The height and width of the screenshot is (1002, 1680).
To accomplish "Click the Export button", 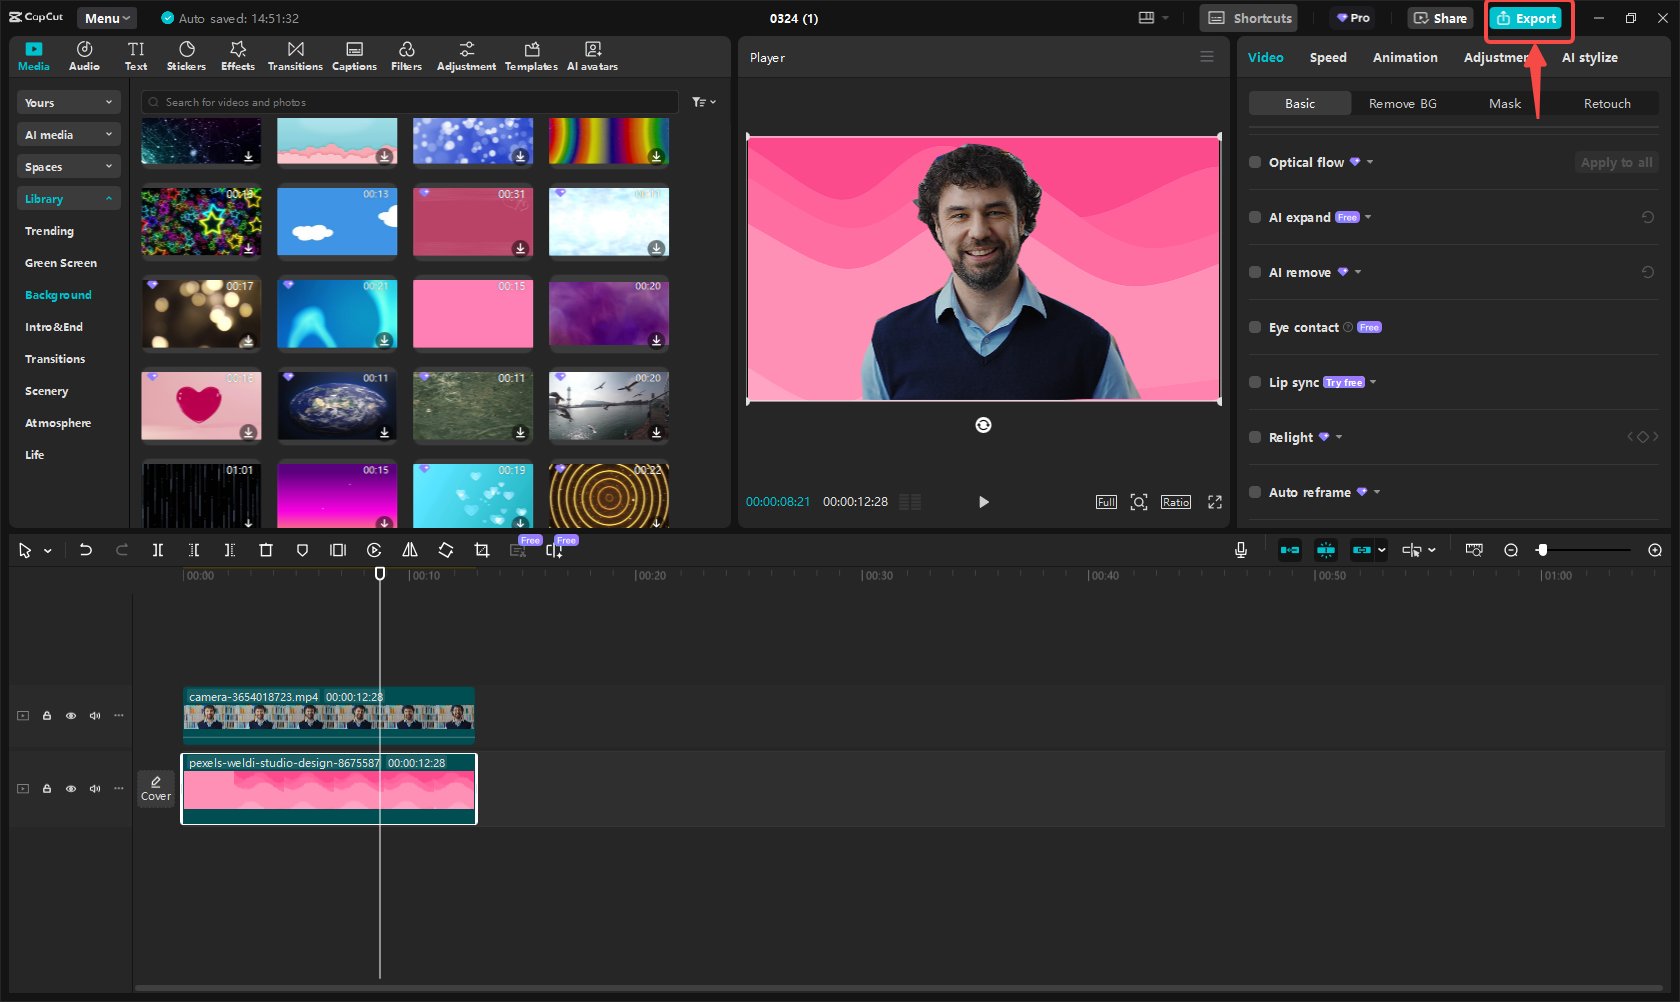I will (x=1528, y=18).
